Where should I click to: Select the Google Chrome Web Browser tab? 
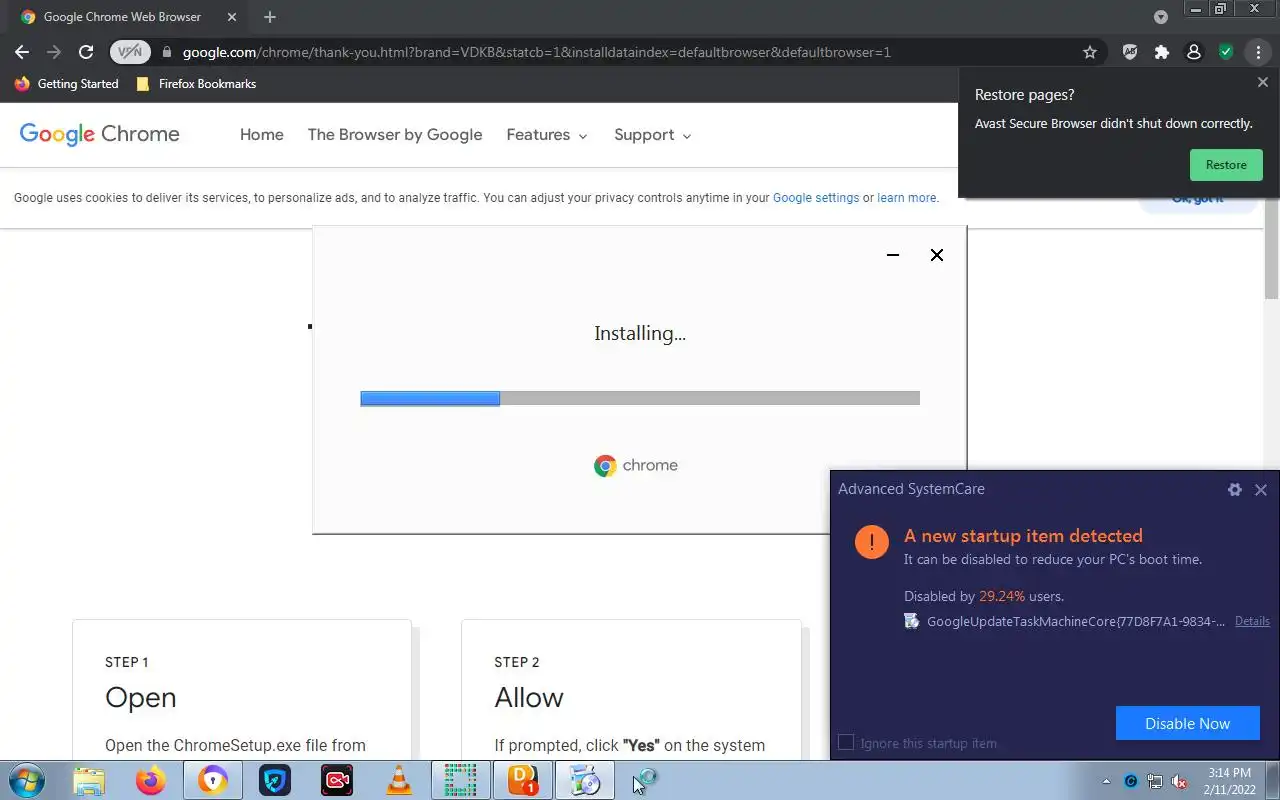122,17
